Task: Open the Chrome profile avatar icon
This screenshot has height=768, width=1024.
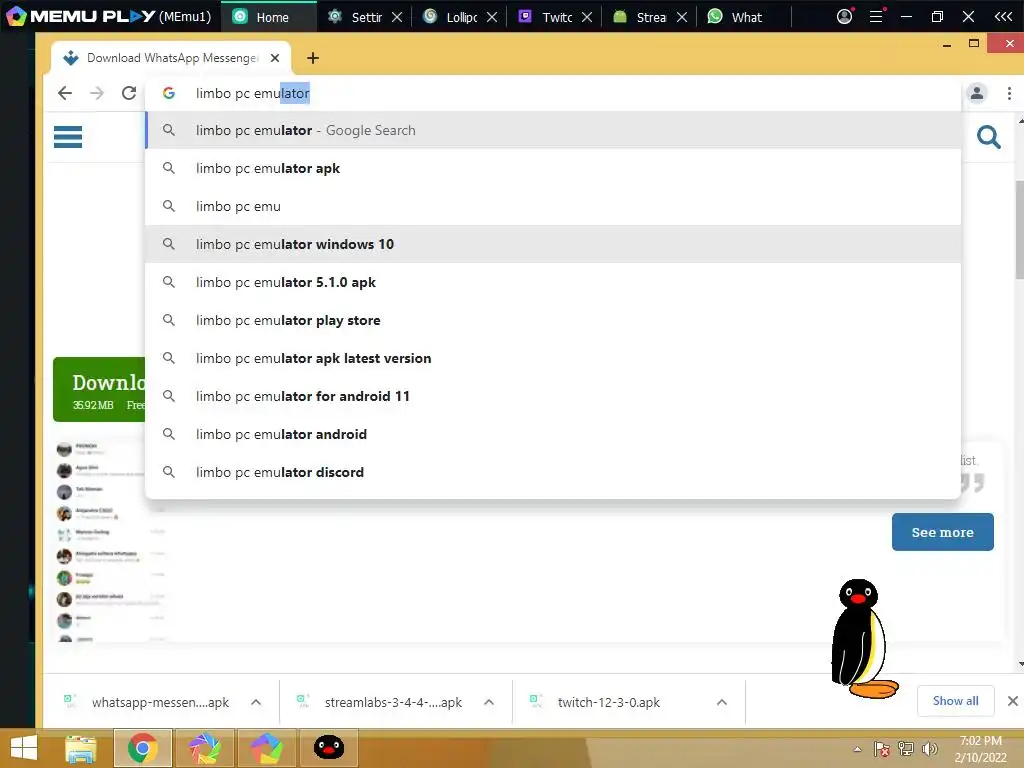Action: point(976,93)
